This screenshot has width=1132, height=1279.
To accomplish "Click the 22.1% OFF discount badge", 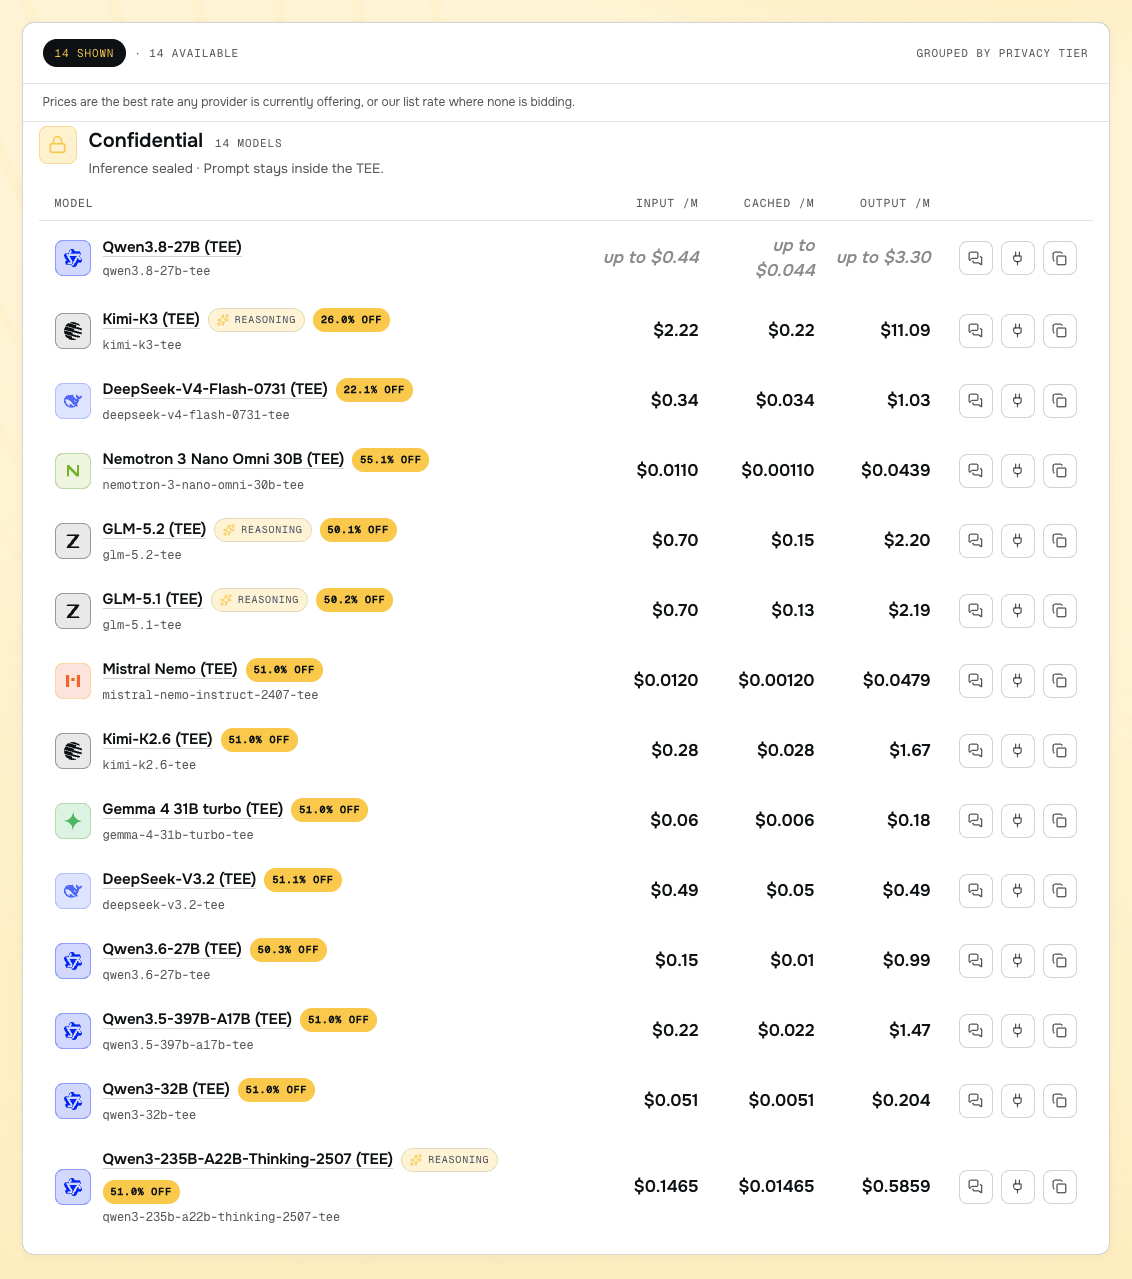I will (x=374, y=390).
